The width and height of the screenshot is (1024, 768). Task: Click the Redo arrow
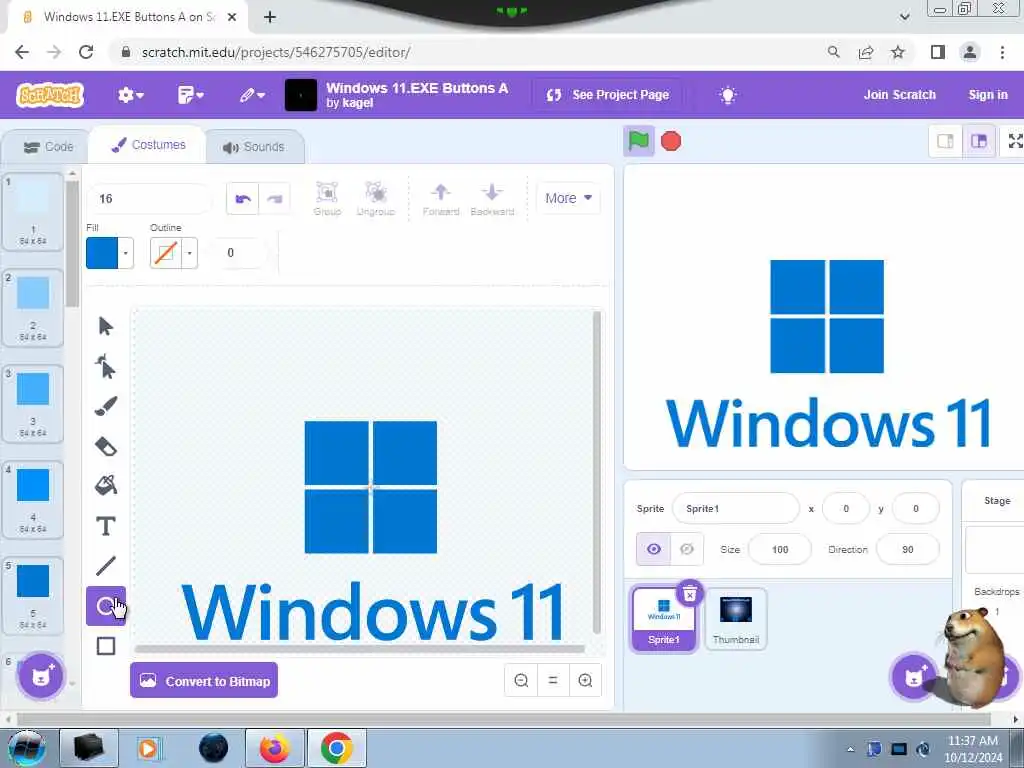tap(274, 199)
